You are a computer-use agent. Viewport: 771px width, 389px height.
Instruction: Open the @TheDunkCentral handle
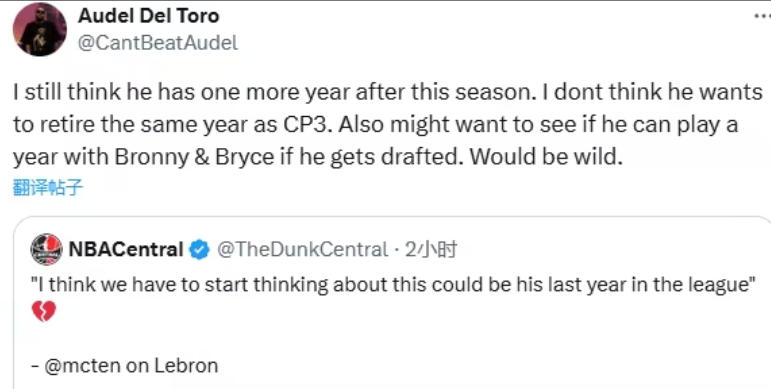[302, 250]
